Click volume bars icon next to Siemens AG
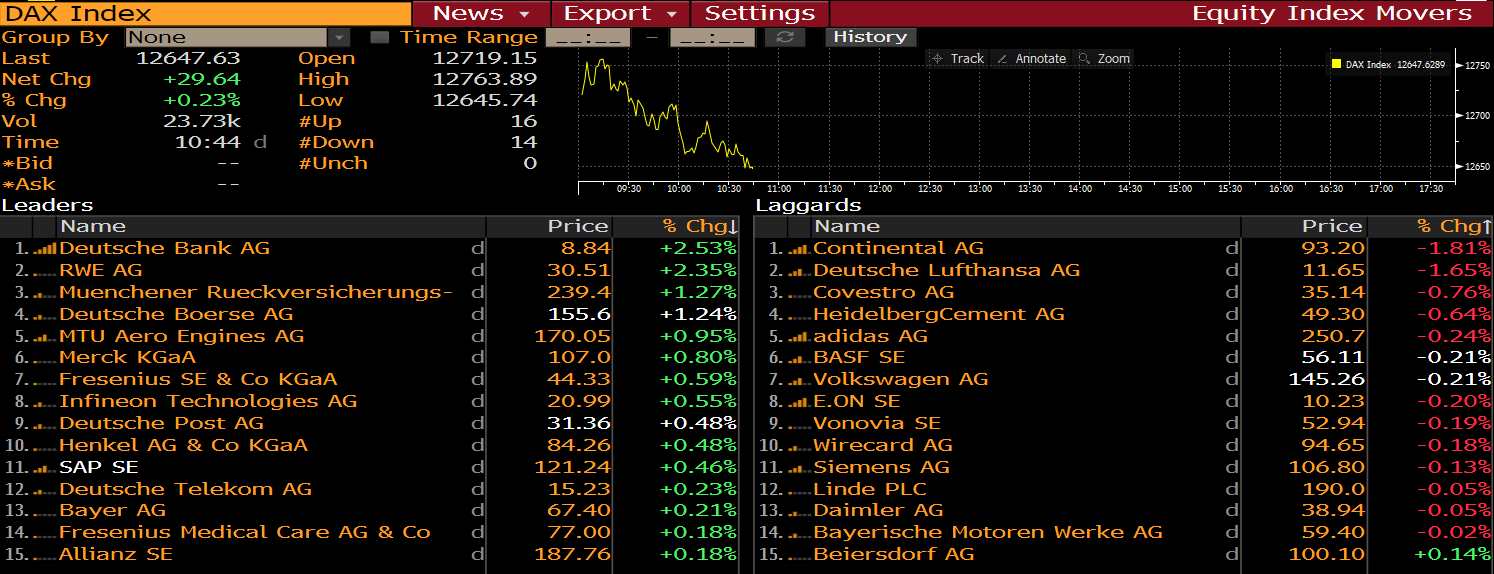Screen dimensions: 1494x574 click(x=799, y=467)
